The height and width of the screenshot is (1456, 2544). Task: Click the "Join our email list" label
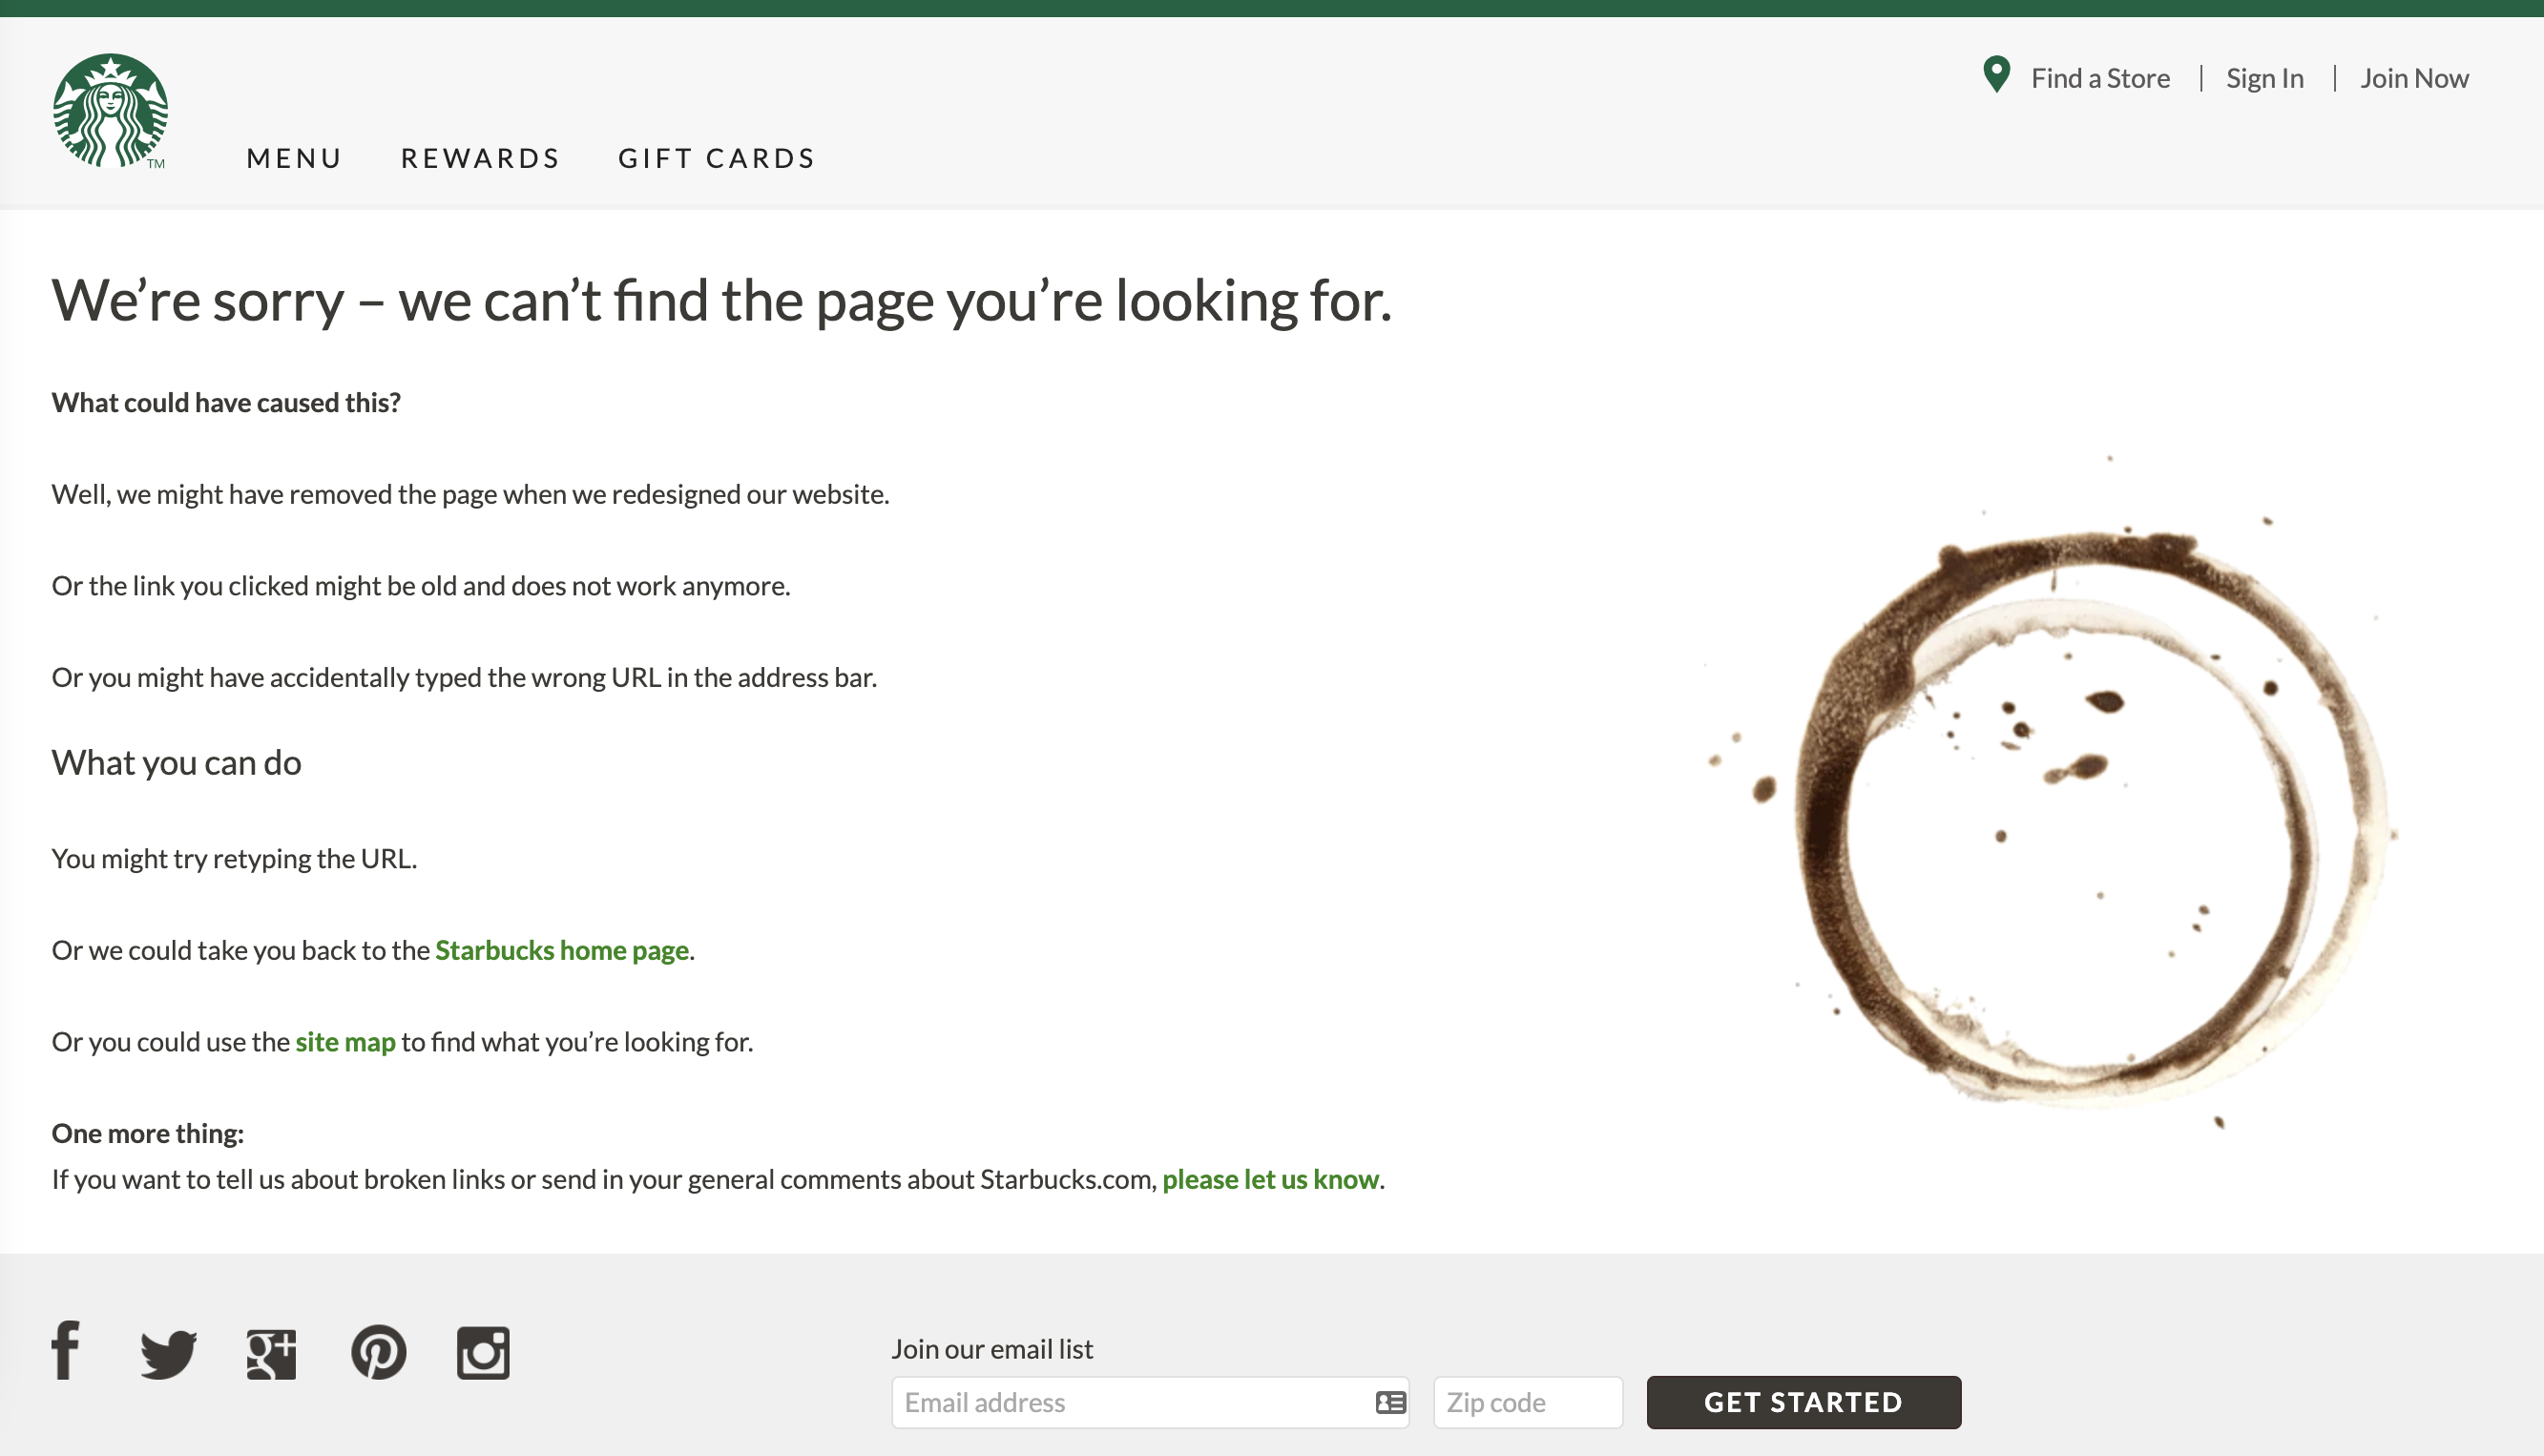pos(992,1349)
